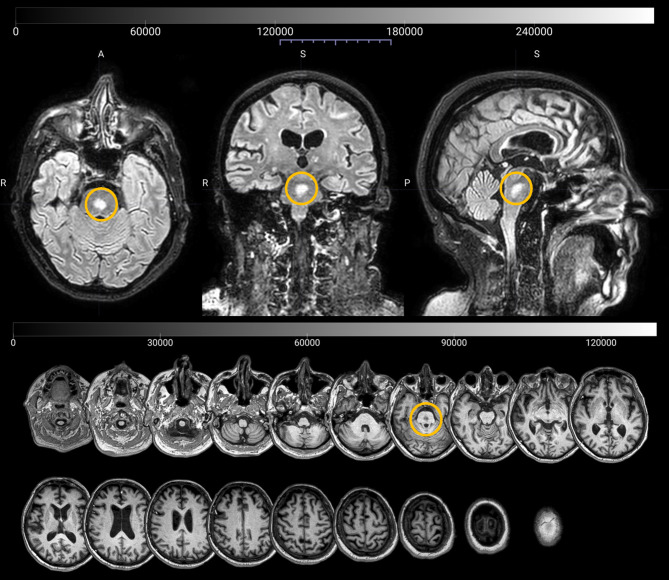
Task: Open the fourth slice in the bottom mosaic row
Action: (243, 526)
